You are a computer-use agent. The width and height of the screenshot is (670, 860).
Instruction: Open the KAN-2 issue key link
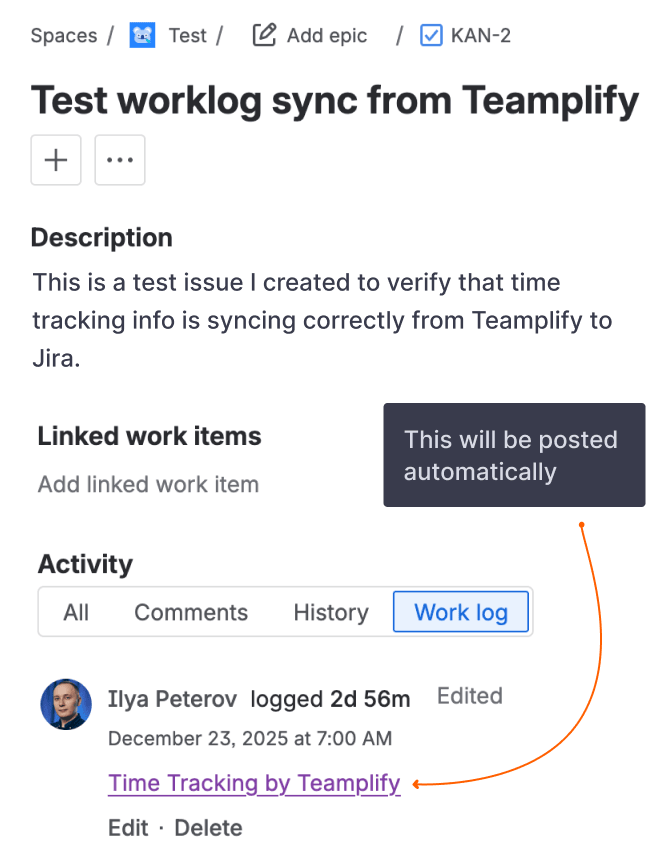(481, 36)
